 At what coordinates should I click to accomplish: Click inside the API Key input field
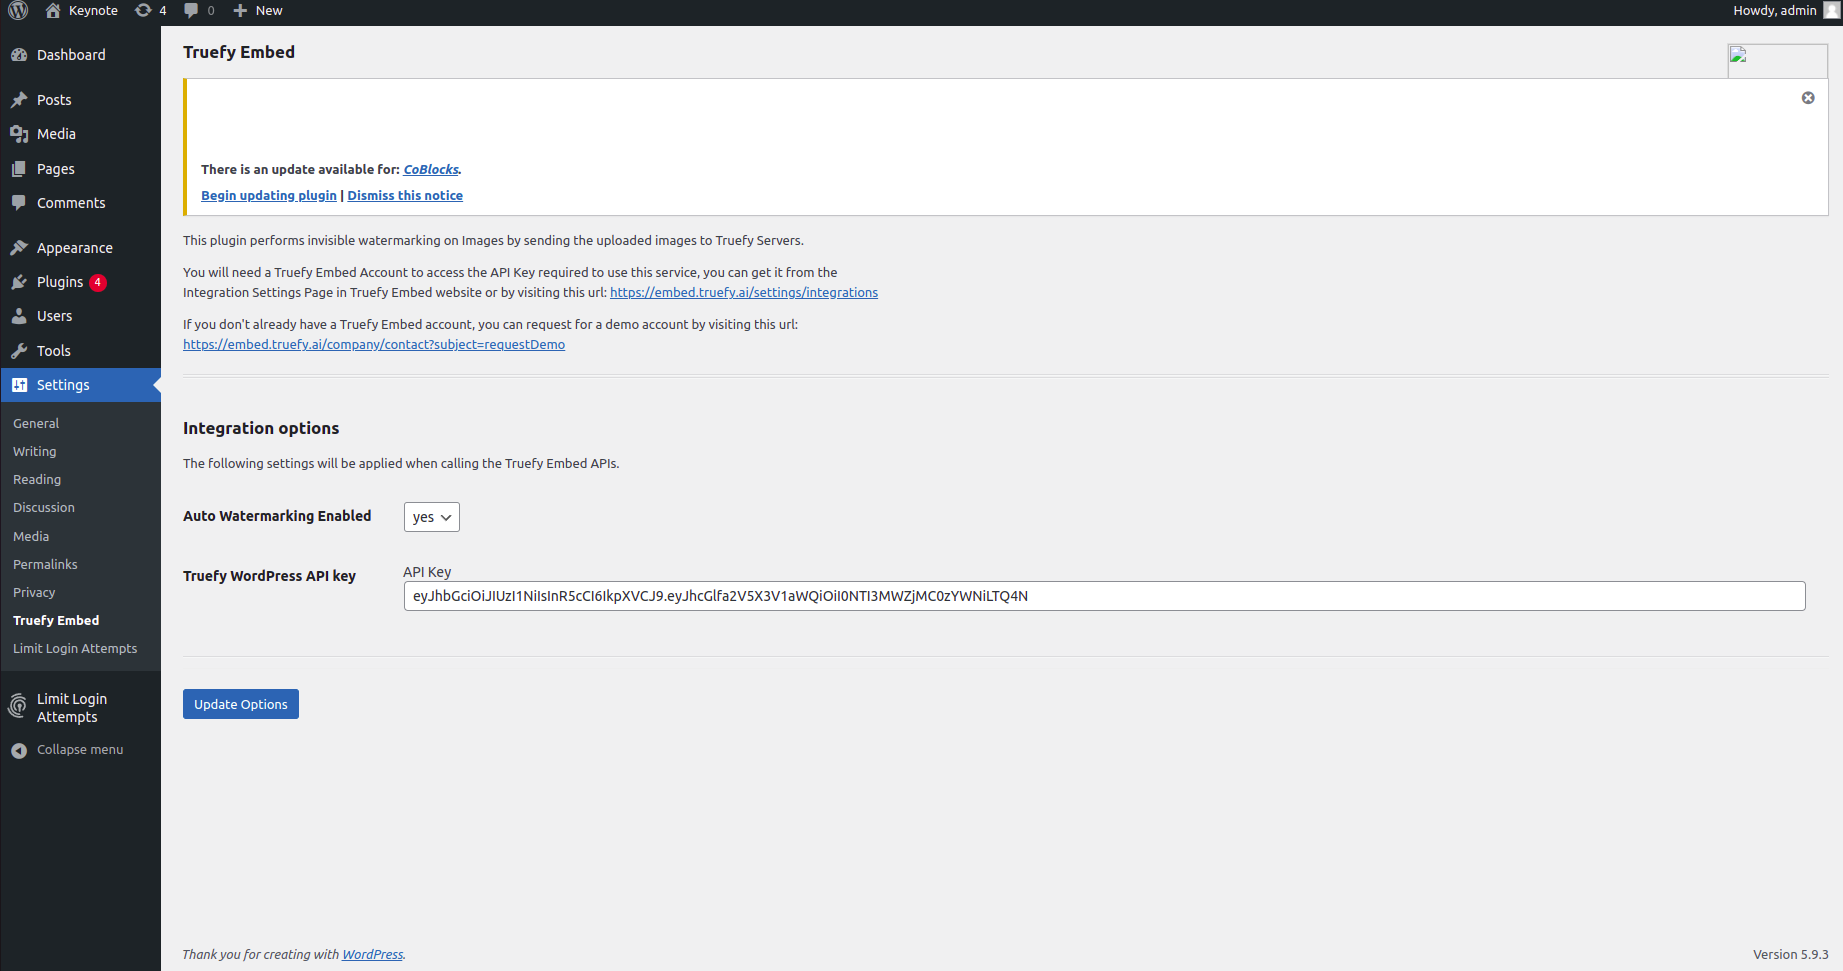(x=1104, y=596)
